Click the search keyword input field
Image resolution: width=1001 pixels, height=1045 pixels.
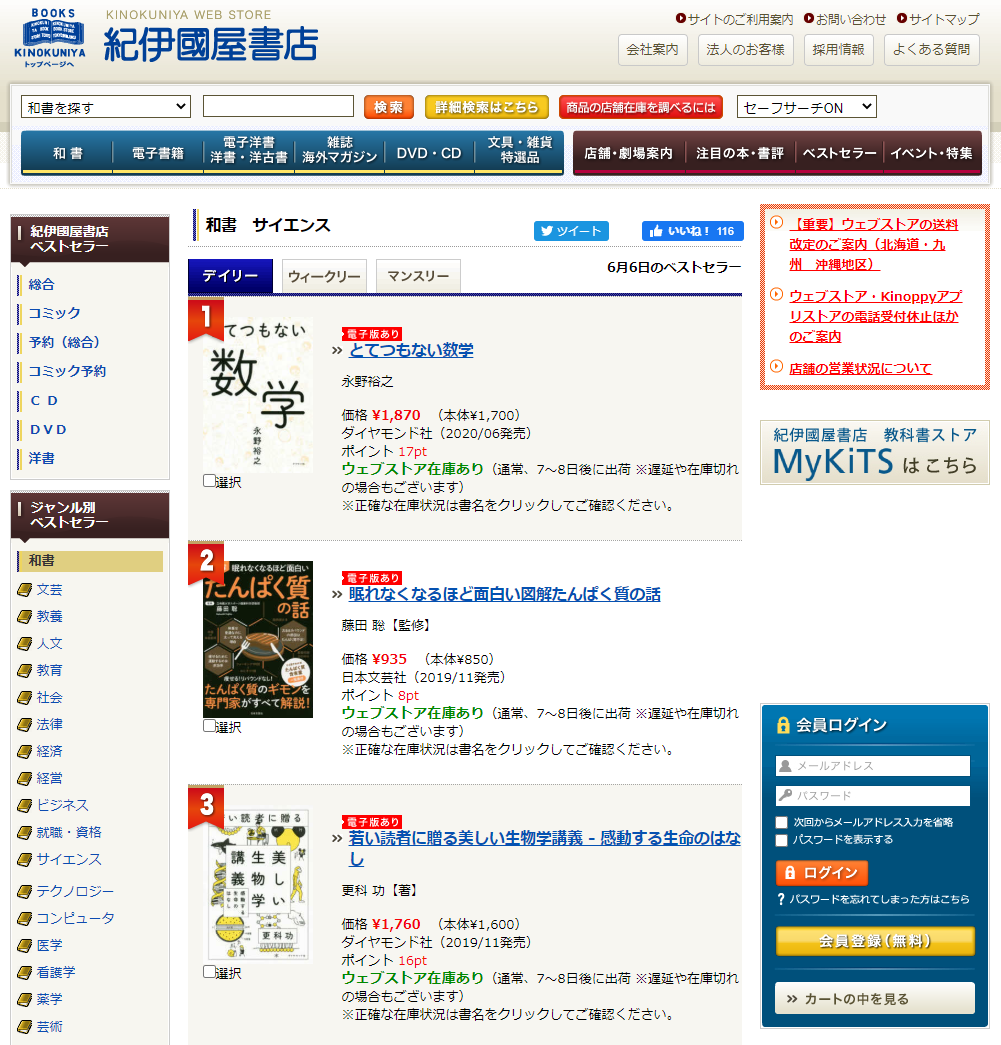(278, 106)
